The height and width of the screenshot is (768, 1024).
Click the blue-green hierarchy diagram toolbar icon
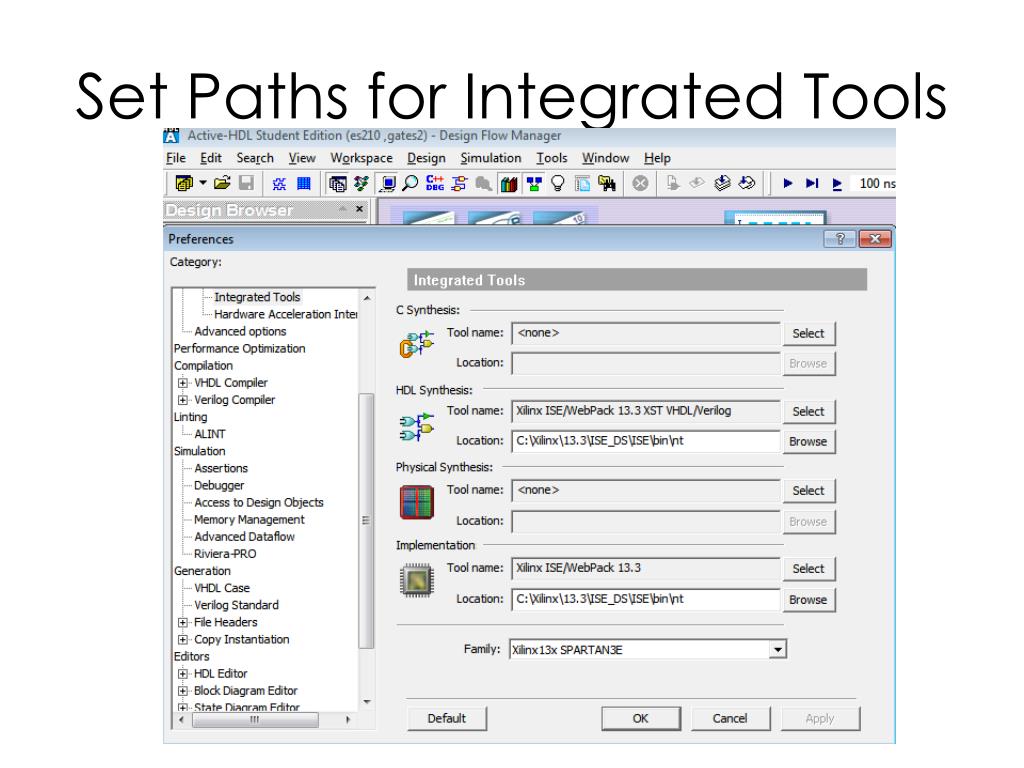point(534,184)
